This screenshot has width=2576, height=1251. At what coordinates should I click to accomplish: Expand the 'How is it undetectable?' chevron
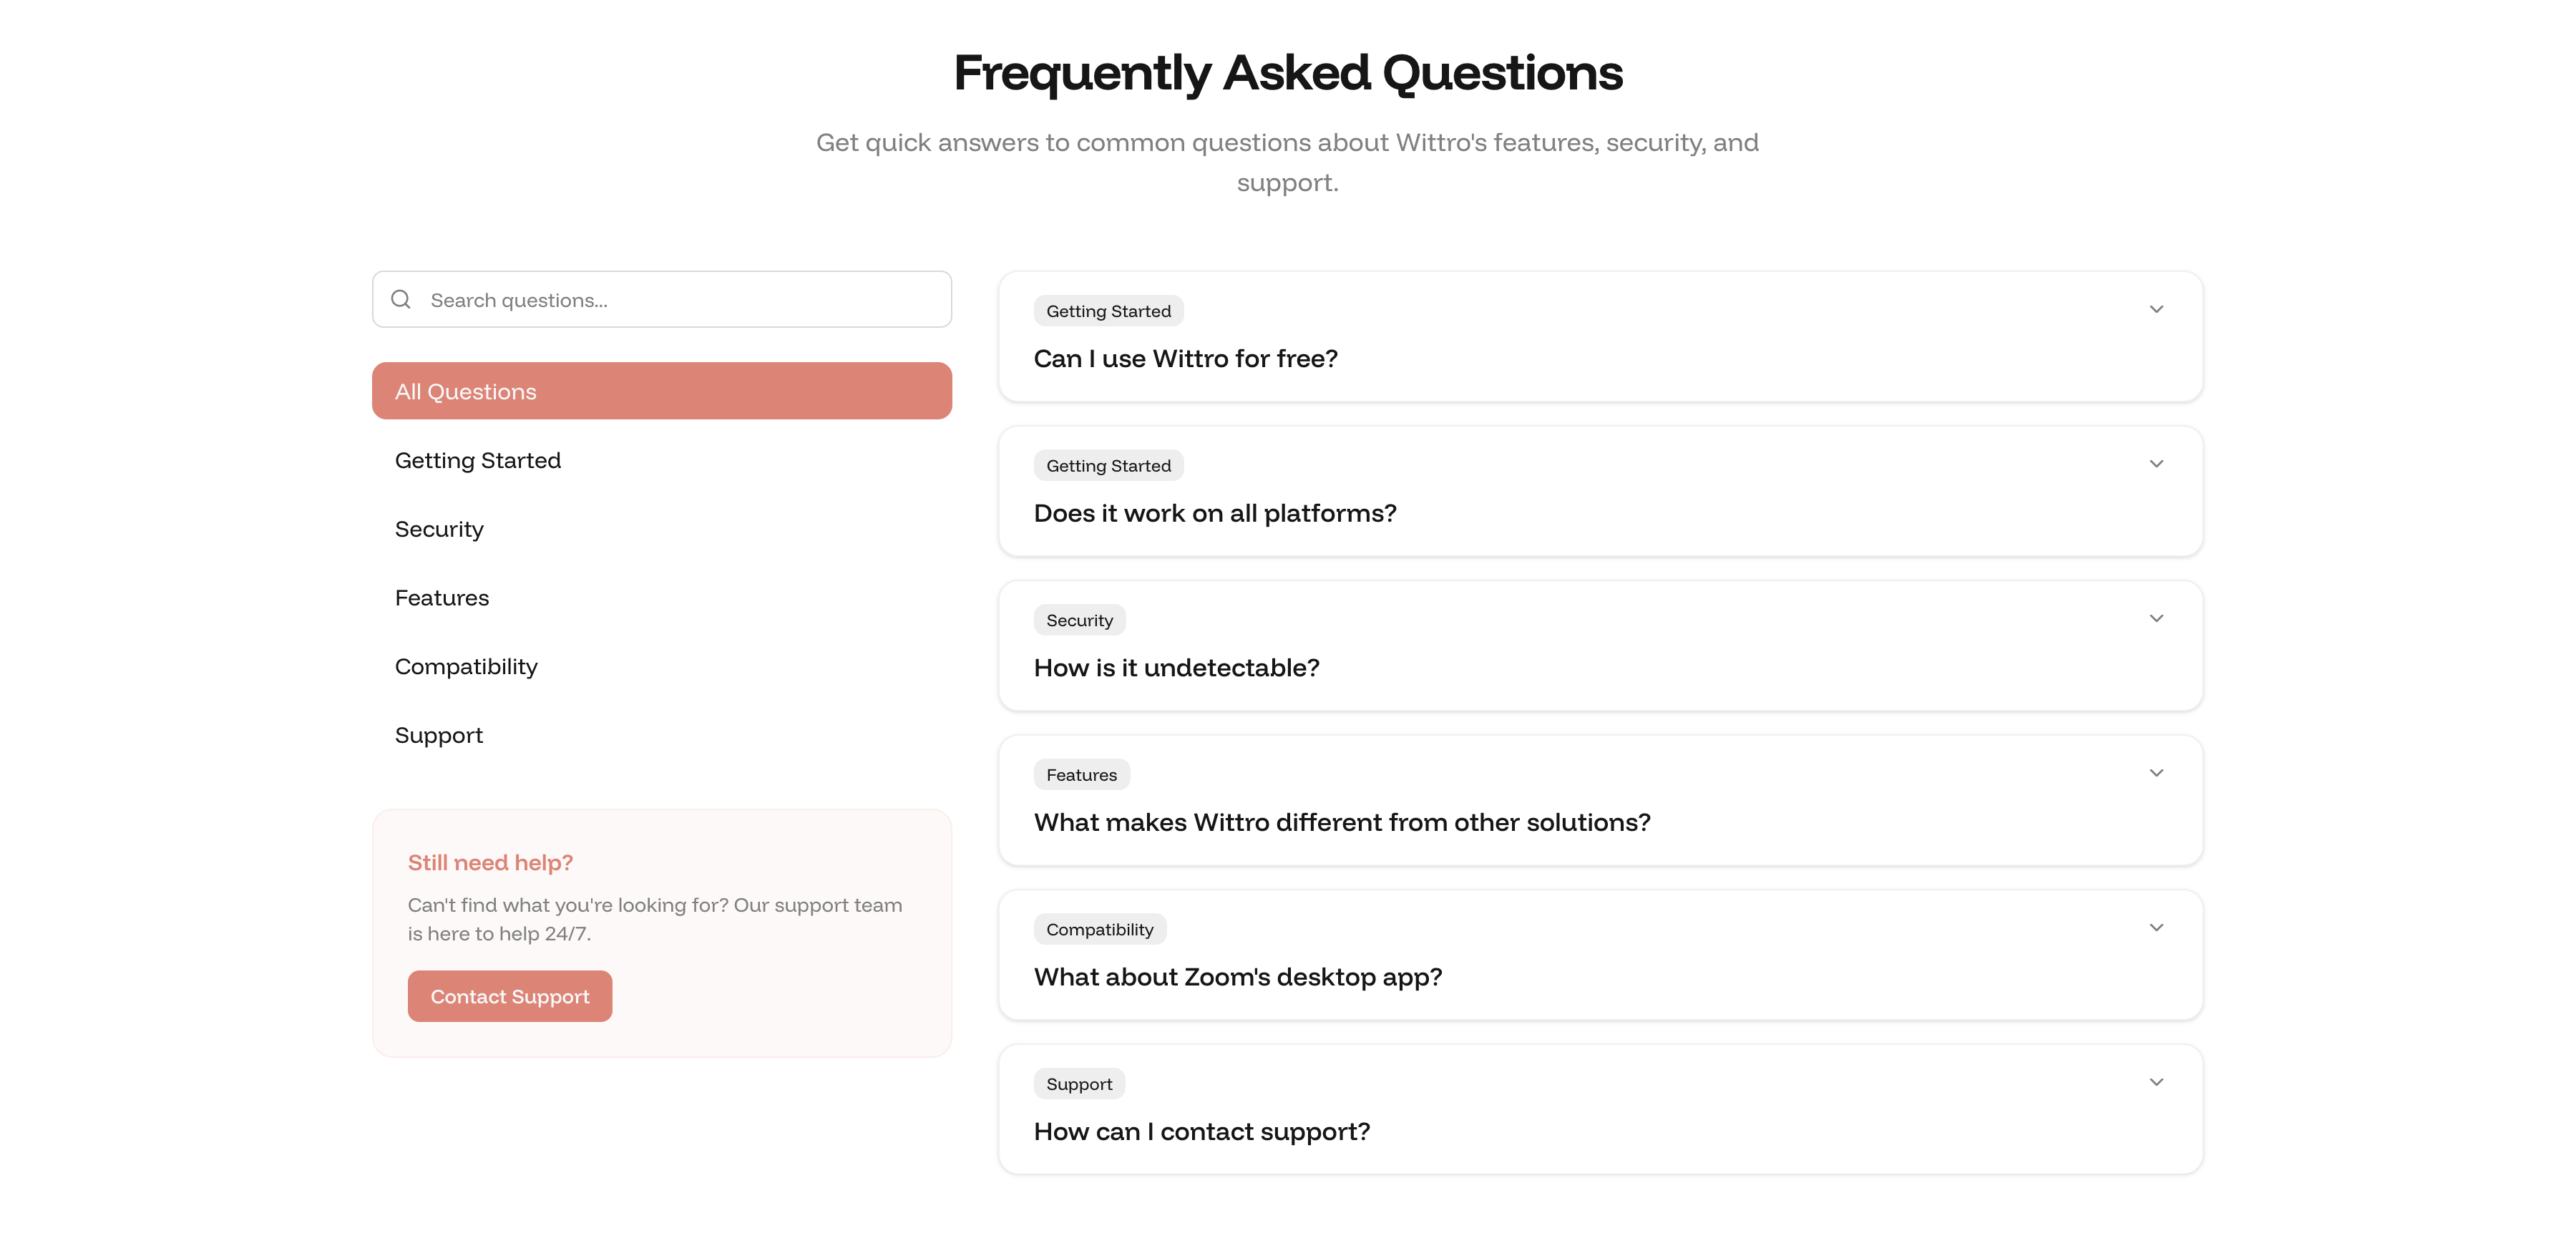(2156, 619)
